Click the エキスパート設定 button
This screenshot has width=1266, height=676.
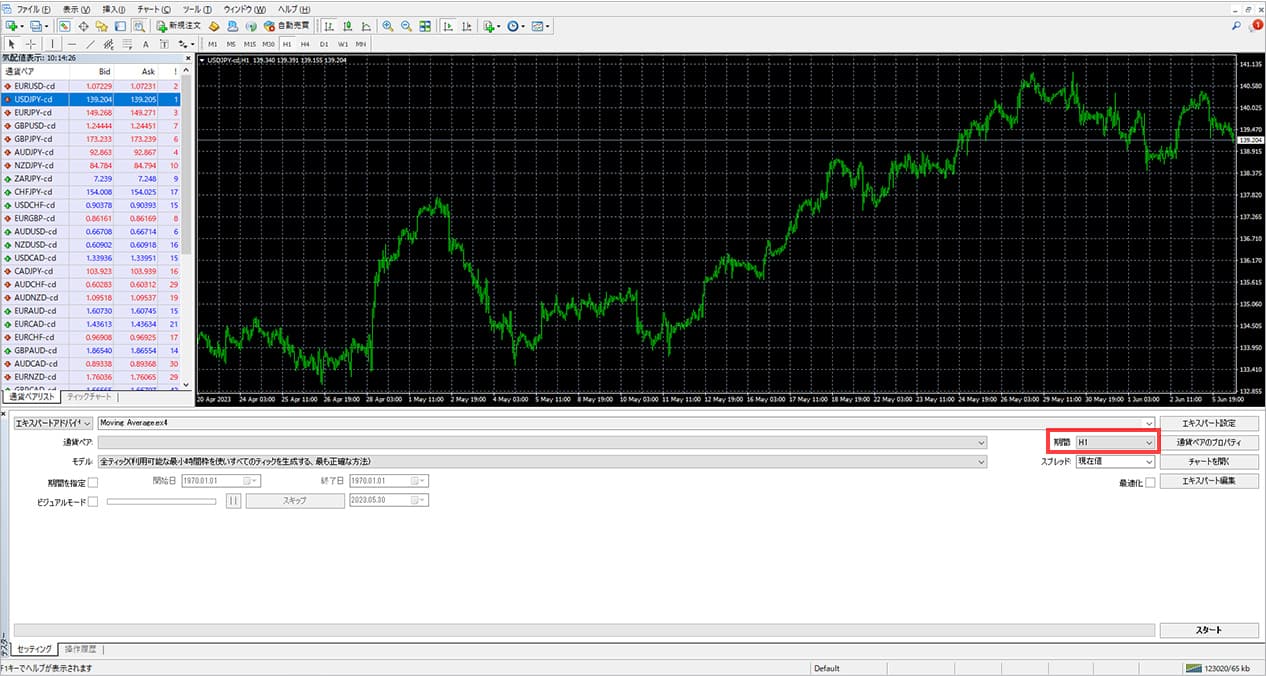(1208, 424)
